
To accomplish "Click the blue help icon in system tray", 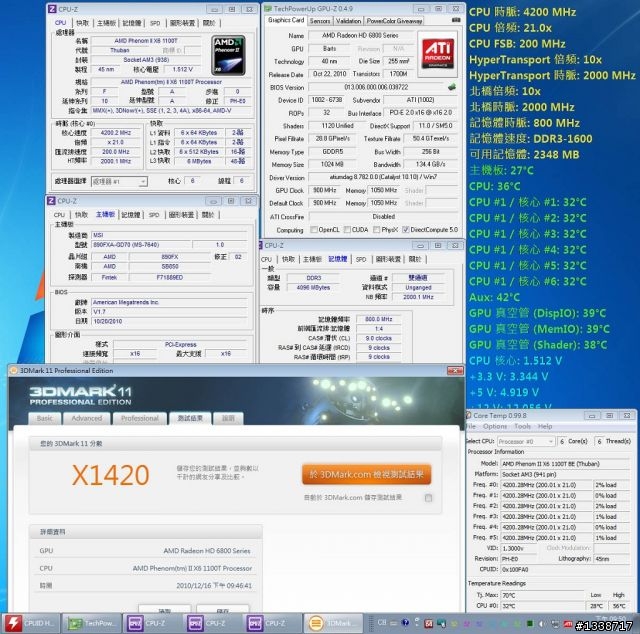I will pyautogui.click(x=405, y=623).
